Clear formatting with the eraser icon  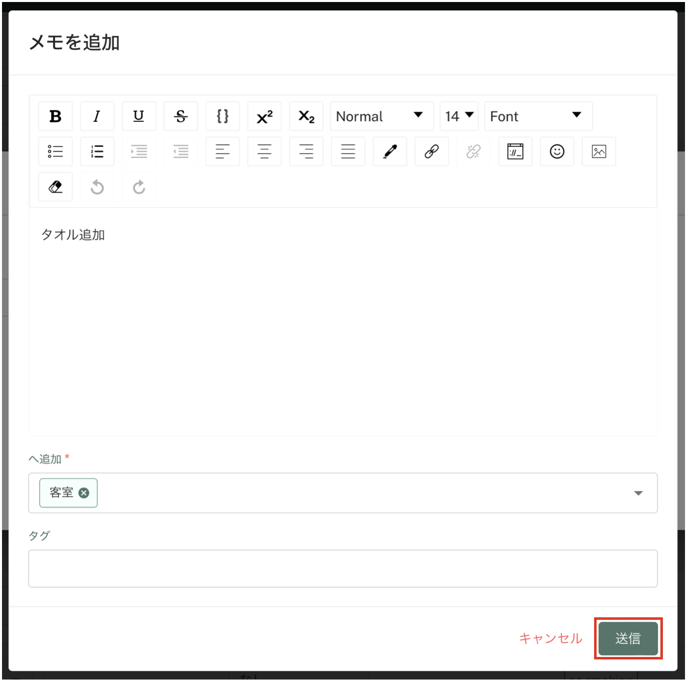tap(55, 187)
